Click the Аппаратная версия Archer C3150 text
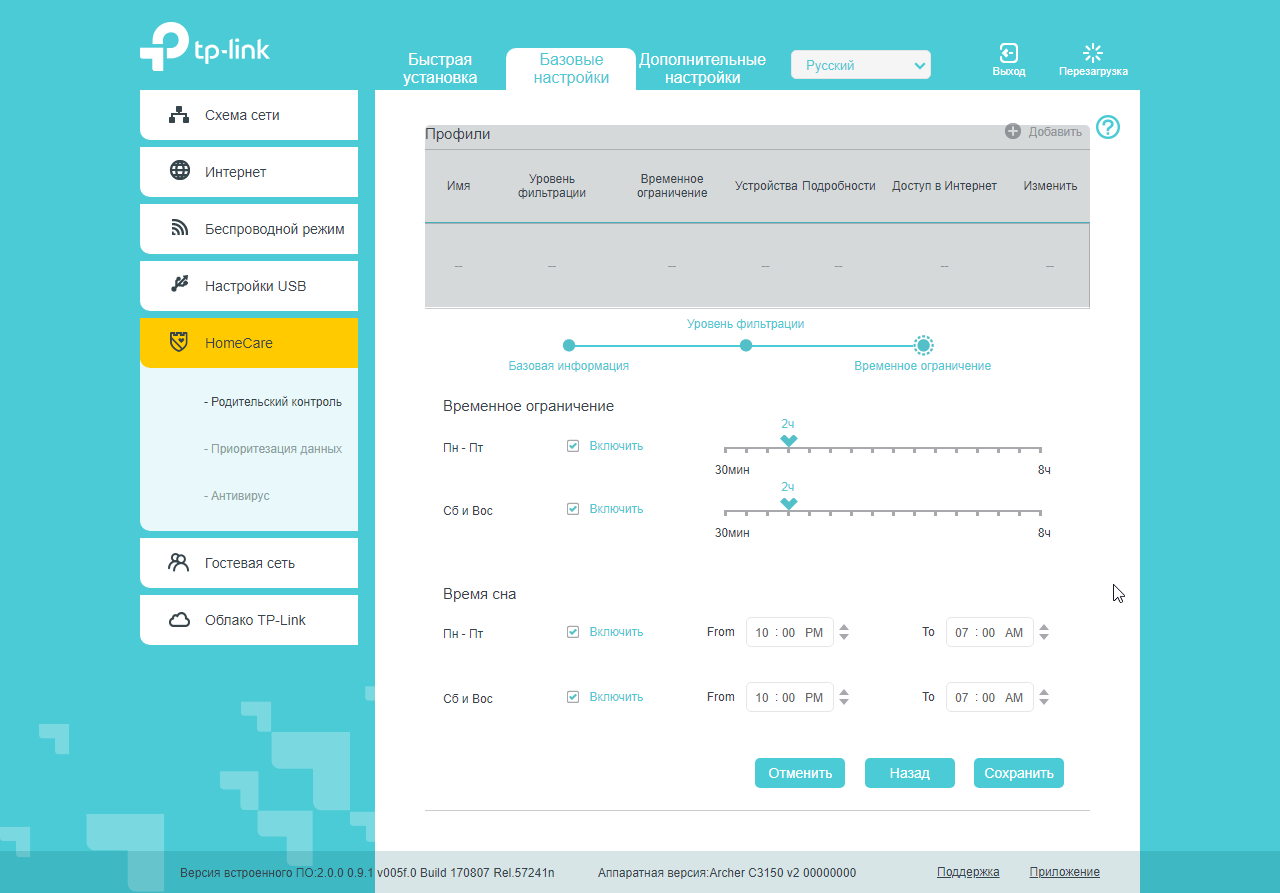 [727, 872]
